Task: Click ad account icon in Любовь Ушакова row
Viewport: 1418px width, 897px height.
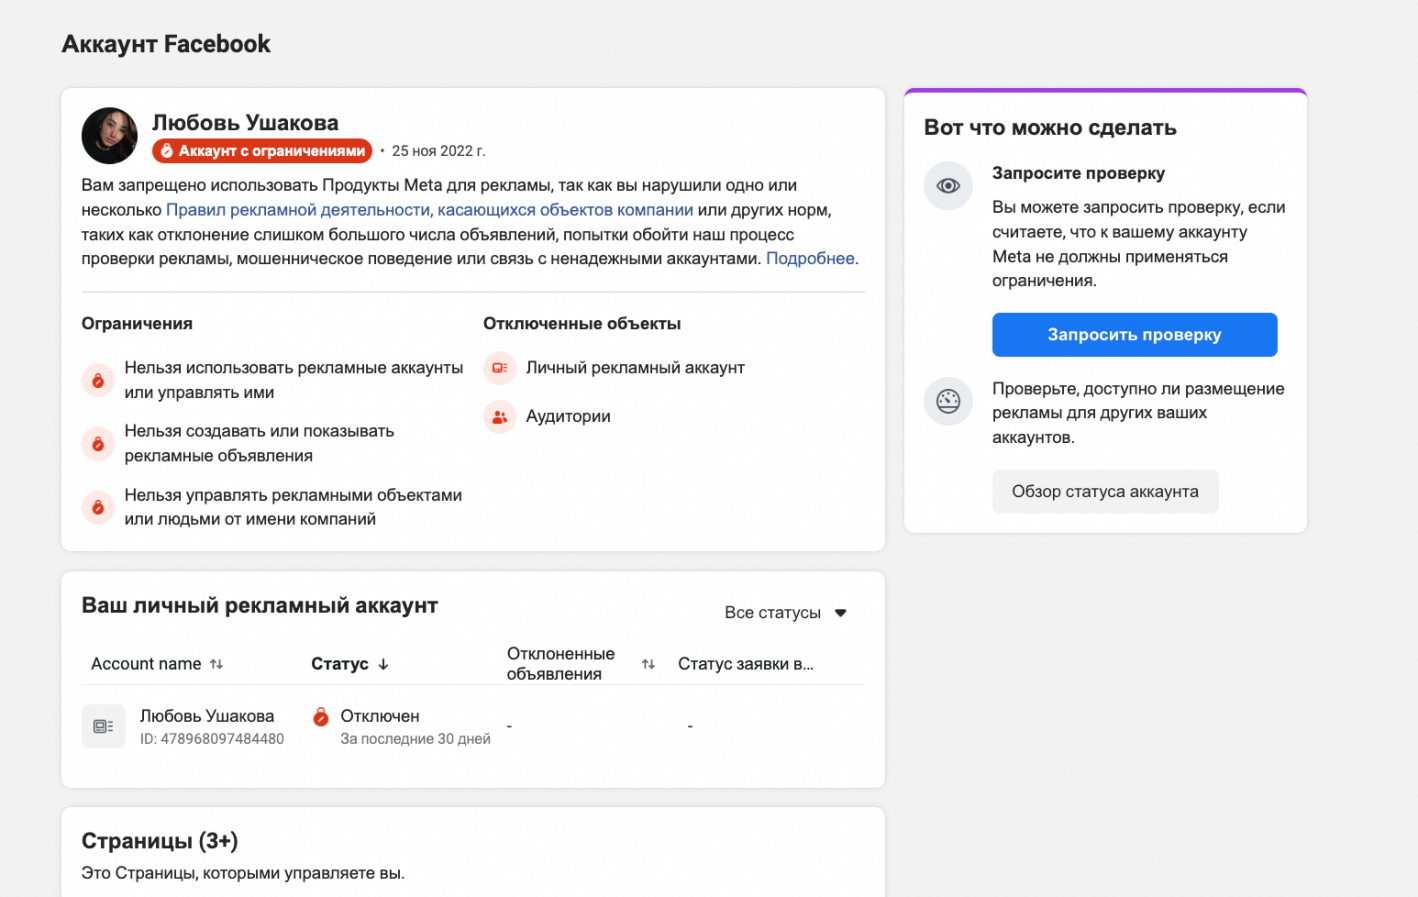Action: pos(104,726)
